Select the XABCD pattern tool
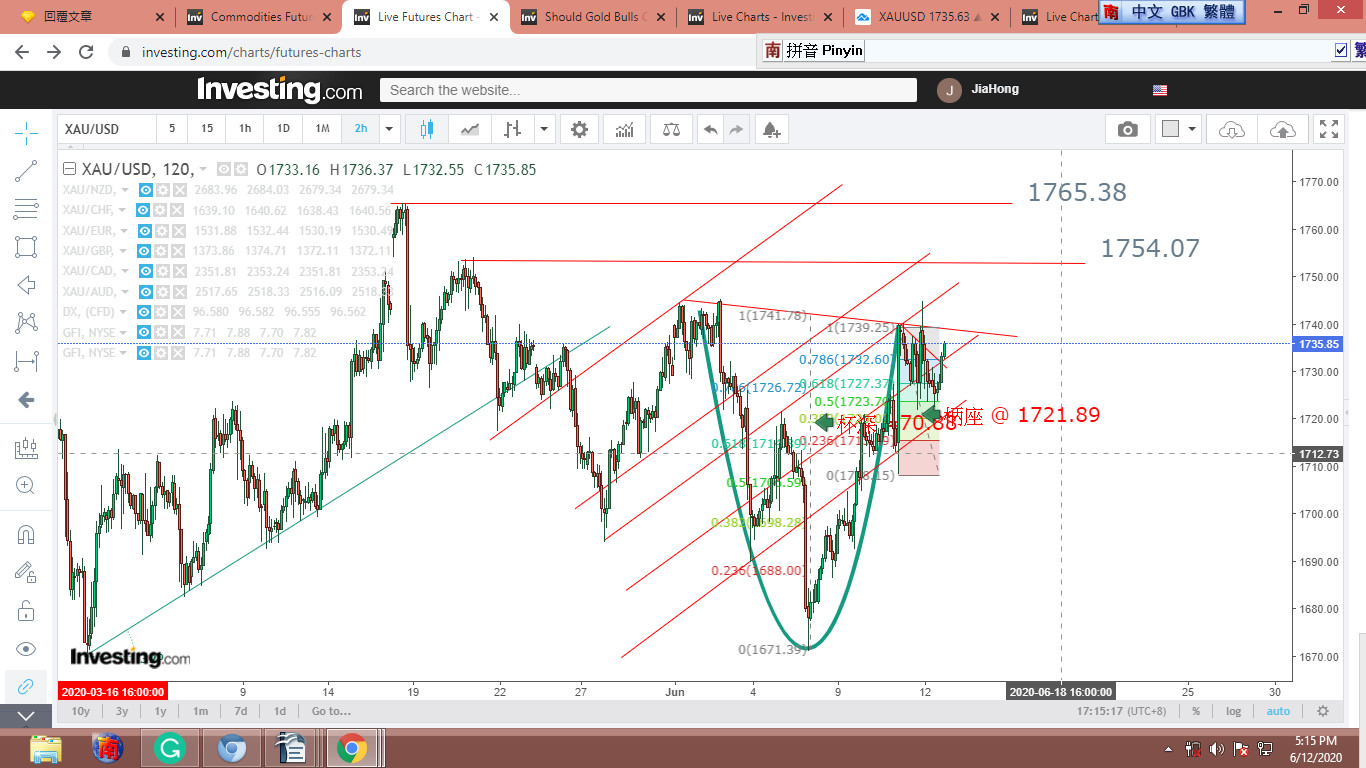 26,323
